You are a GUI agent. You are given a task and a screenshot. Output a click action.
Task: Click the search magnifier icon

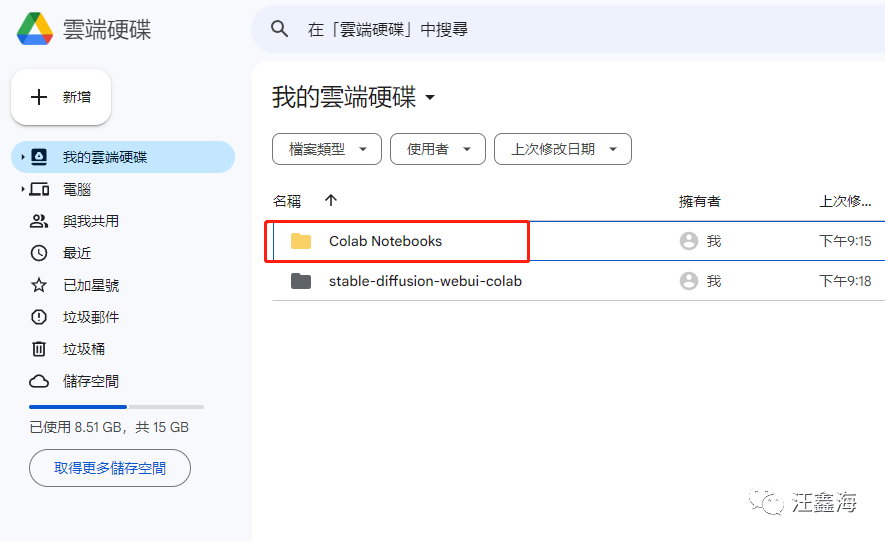(279, 29)
